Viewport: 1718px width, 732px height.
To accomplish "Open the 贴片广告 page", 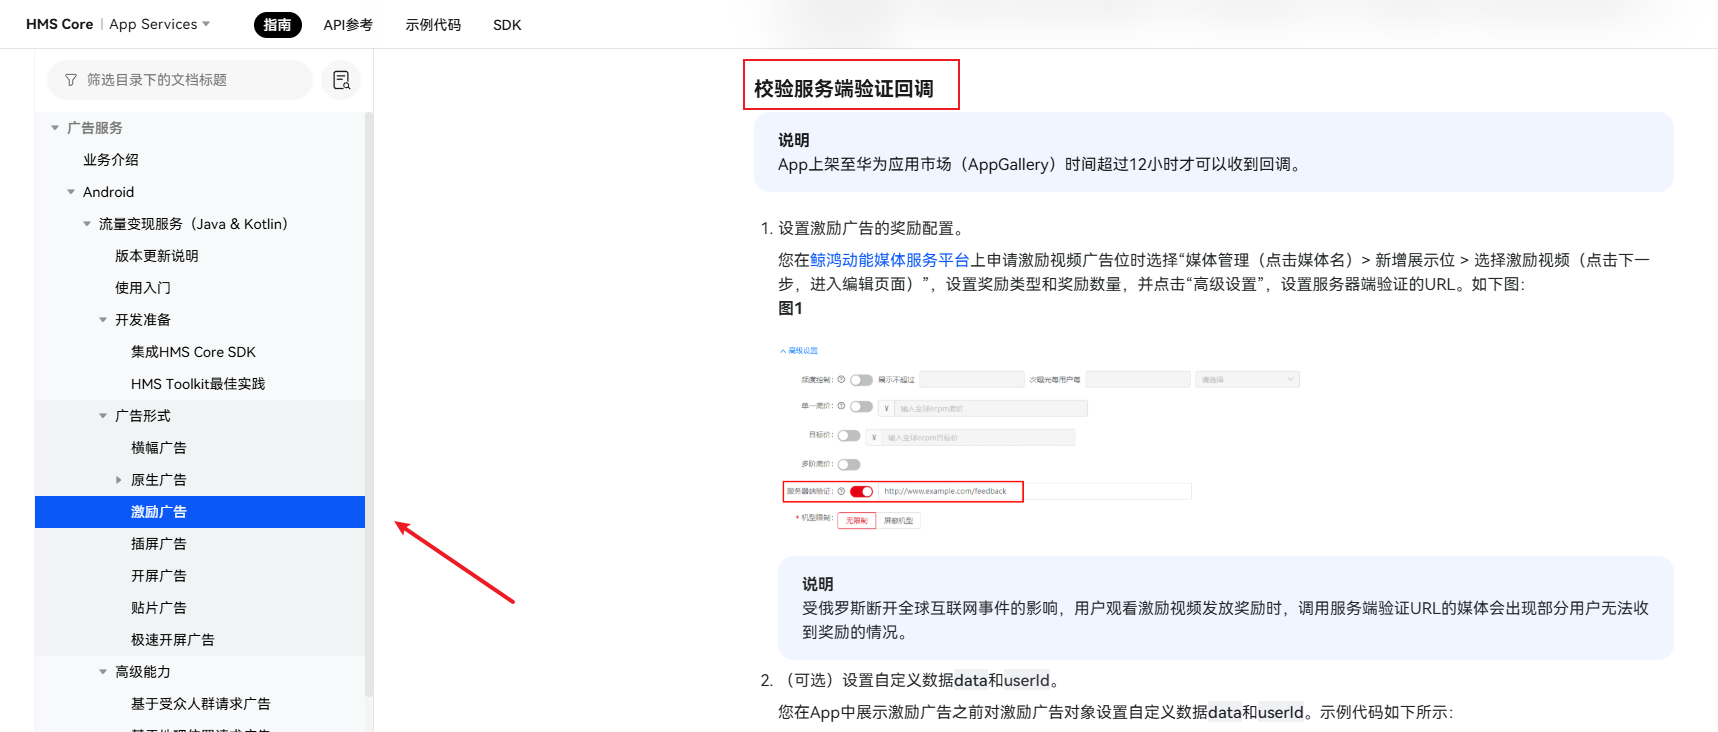I will point(159,608).
